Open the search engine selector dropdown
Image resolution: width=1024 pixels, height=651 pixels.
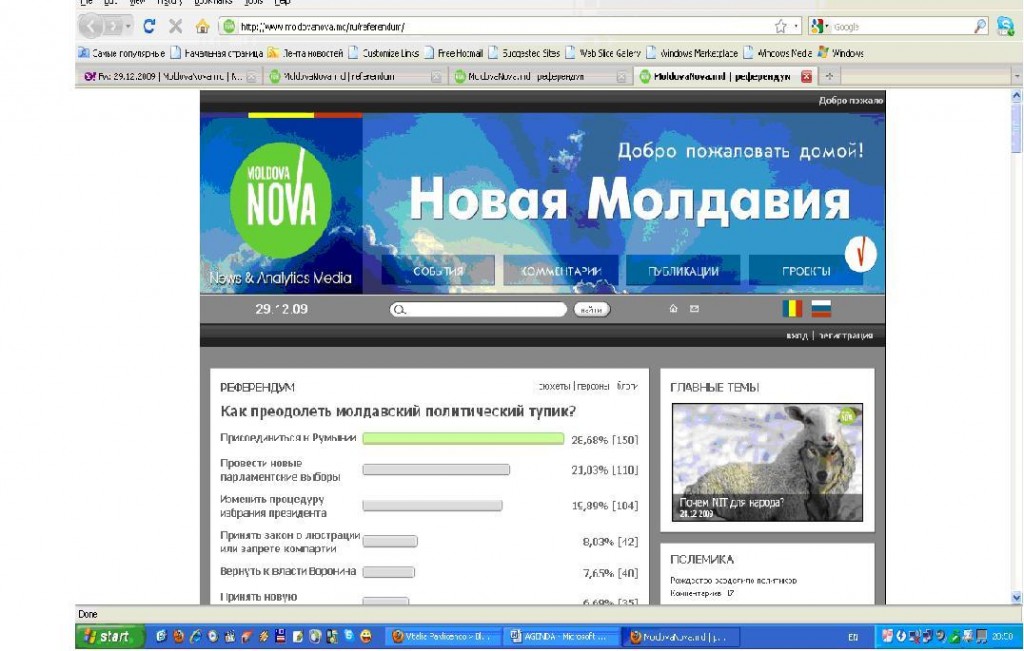click(x=820, y=27)
